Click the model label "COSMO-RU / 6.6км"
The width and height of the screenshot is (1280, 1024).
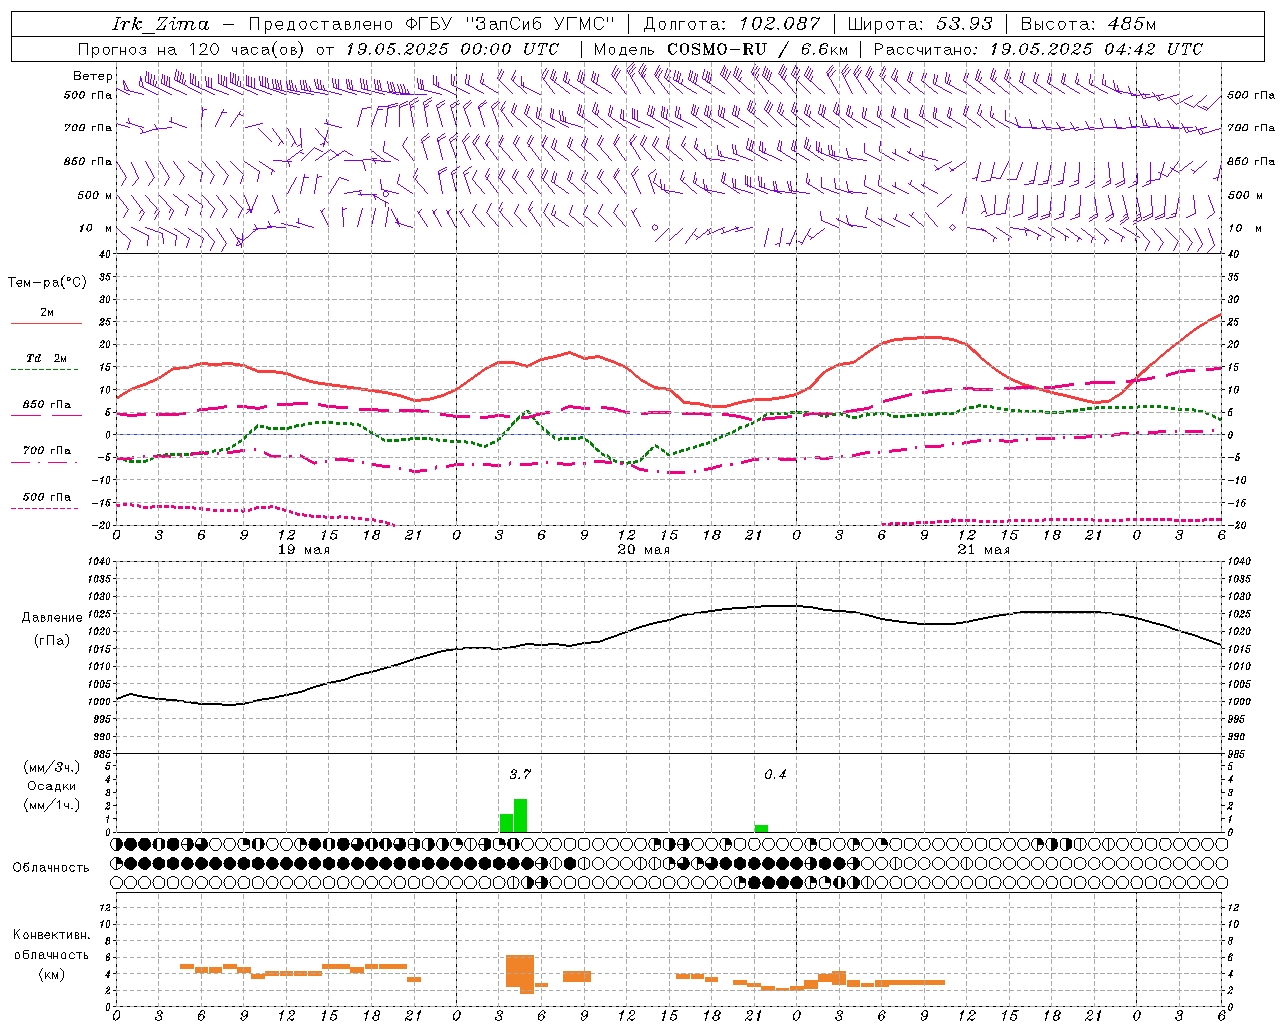[758, 49]
